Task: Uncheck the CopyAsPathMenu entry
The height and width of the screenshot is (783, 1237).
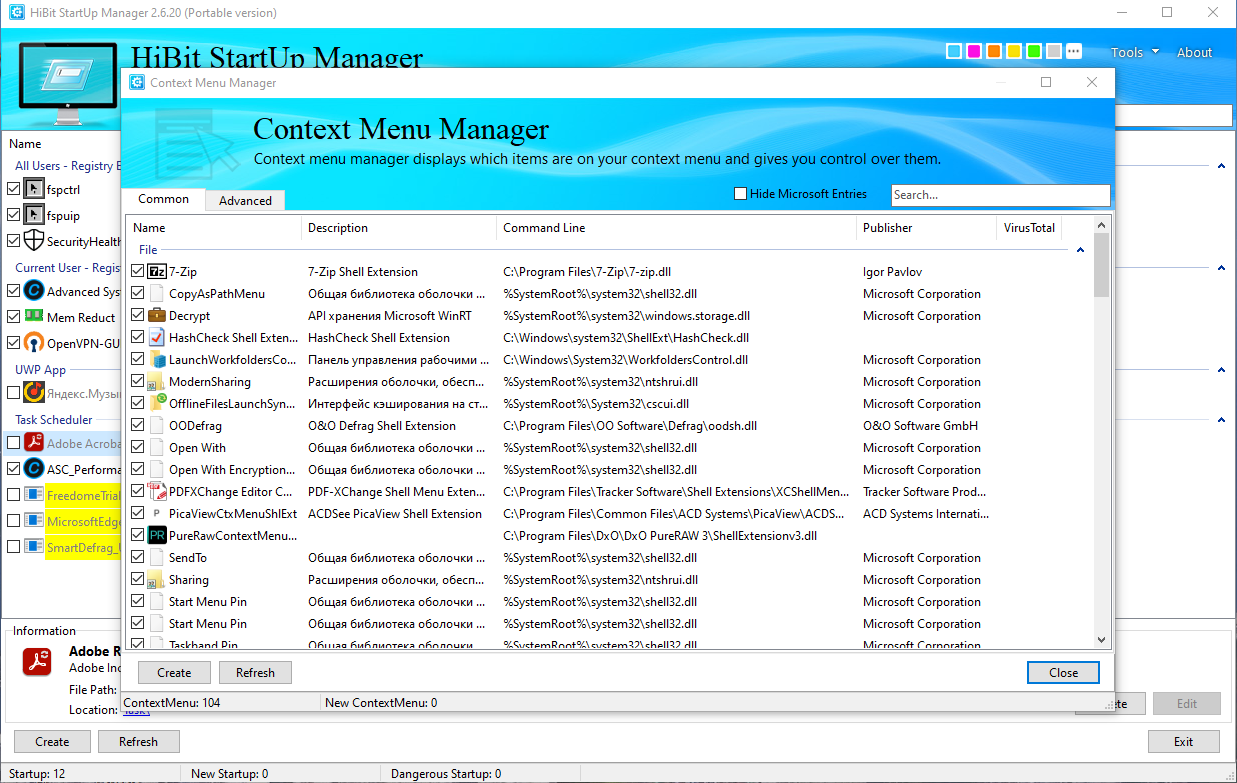Action: pyautogui.click(x=138, y=294)
